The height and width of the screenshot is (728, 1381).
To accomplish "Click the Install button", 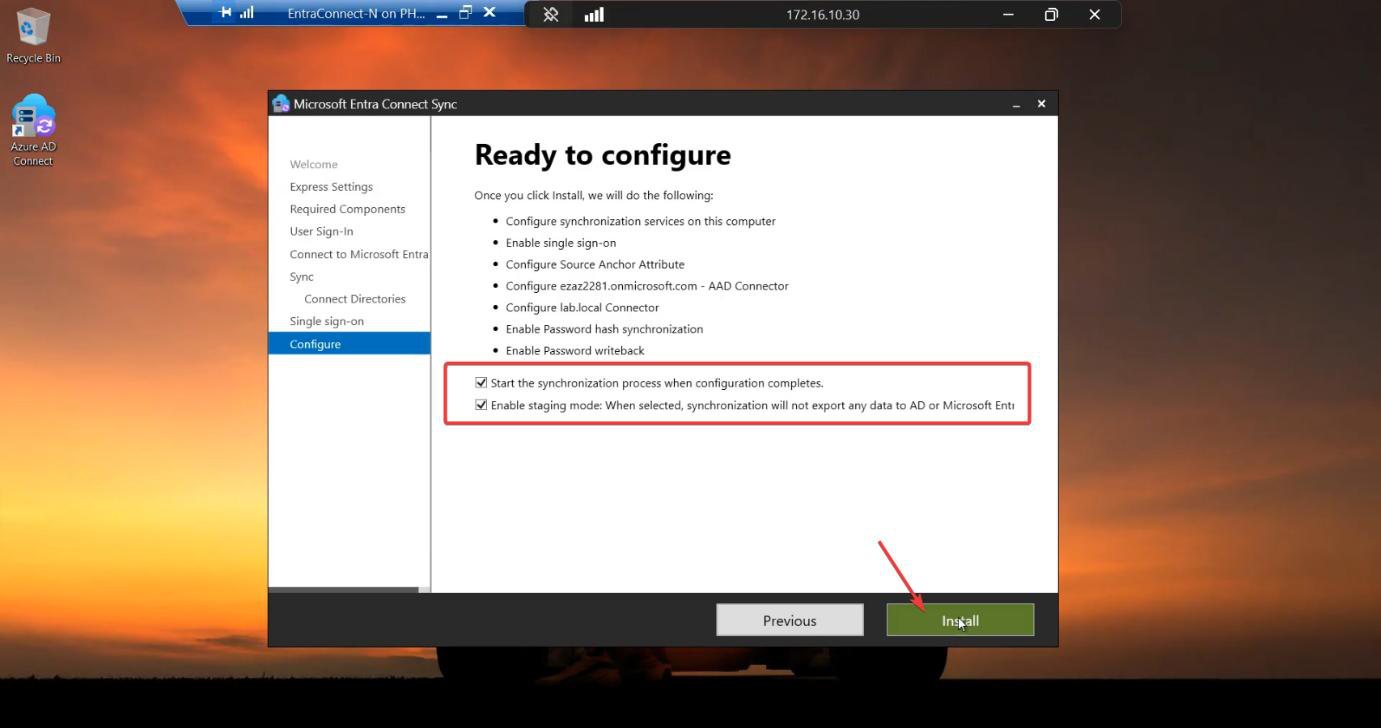I will [960, 620].
